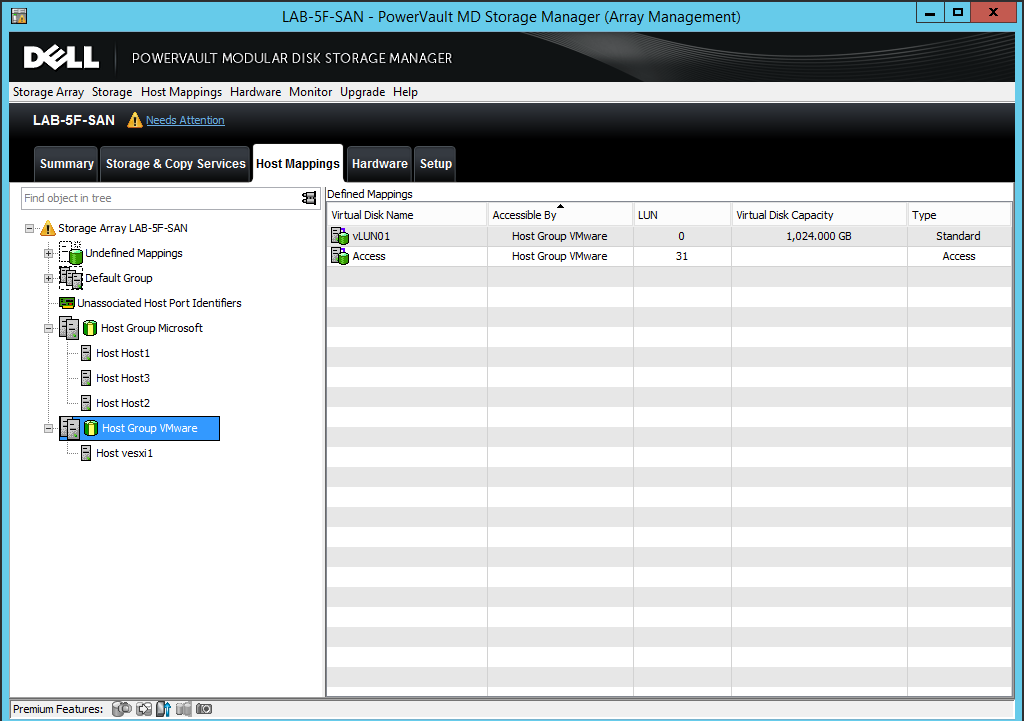Open the Monitor menu
This screenshot has width=1024, height=721.
click(x=310, y=92)
